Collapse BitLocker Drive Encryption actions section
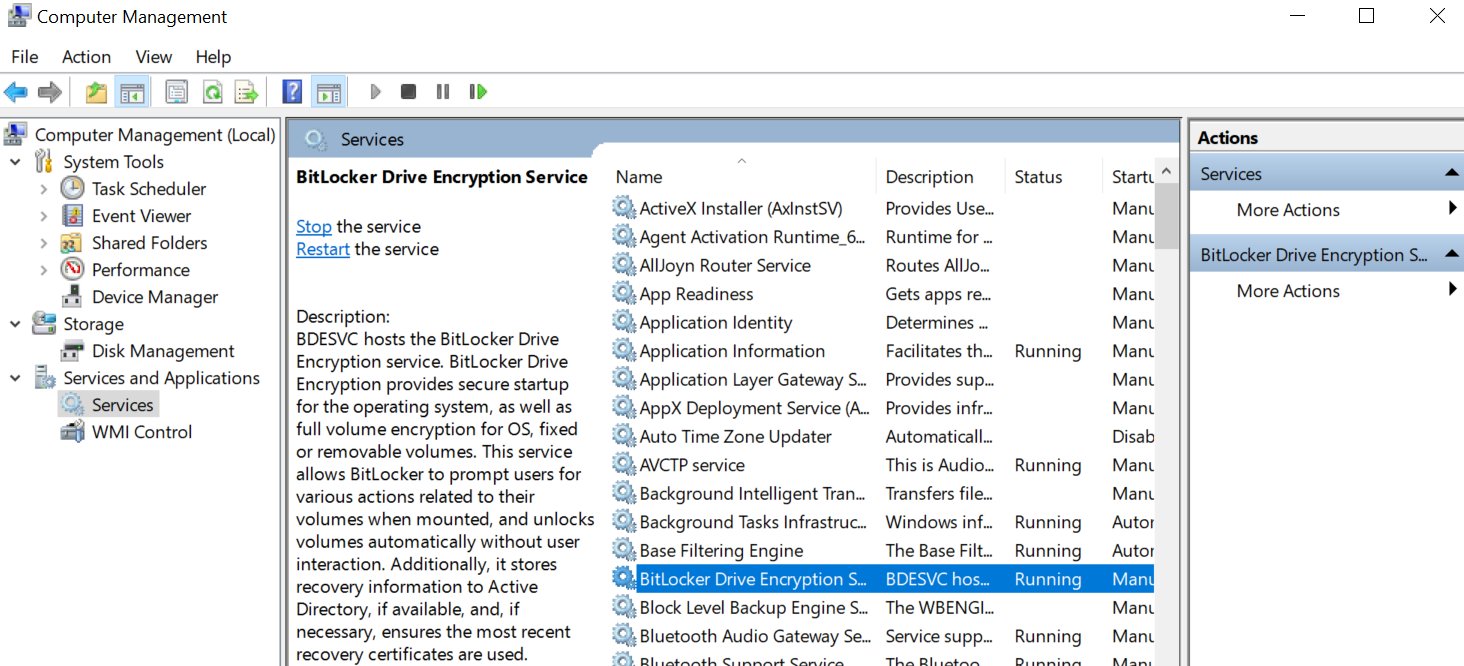This screenshot has width=1464, height=666. coord(1452,255)
